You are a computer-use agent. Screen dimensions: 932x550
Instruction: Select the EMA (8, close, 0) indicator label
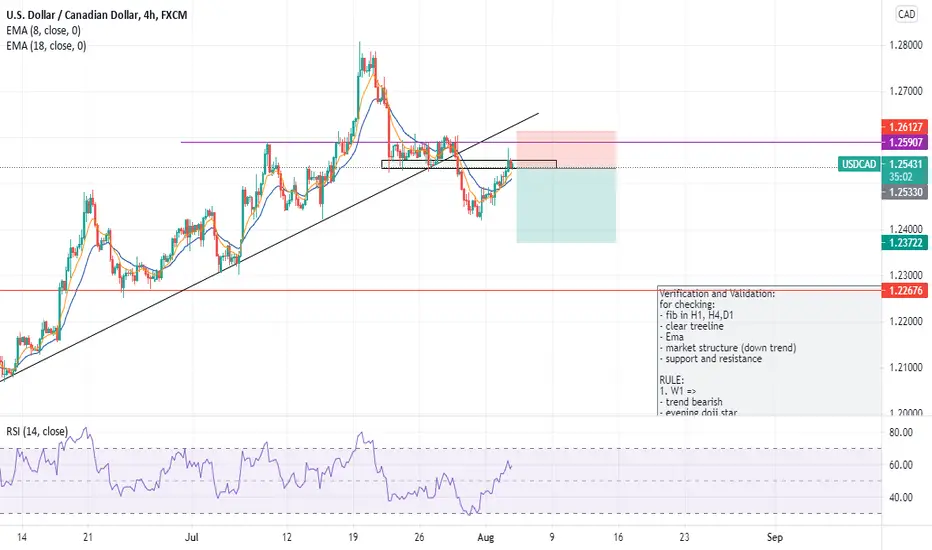pos(43,30)
